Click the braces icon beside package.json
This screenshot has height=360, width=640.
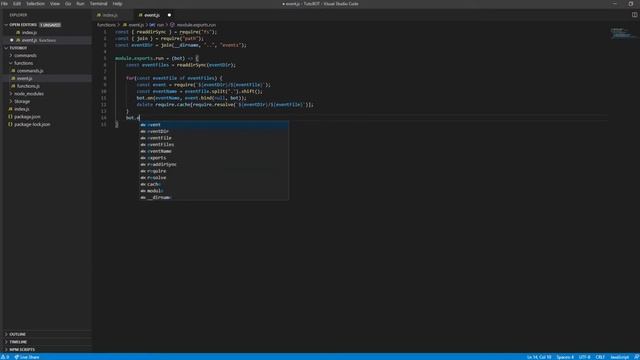pos(10,117)
